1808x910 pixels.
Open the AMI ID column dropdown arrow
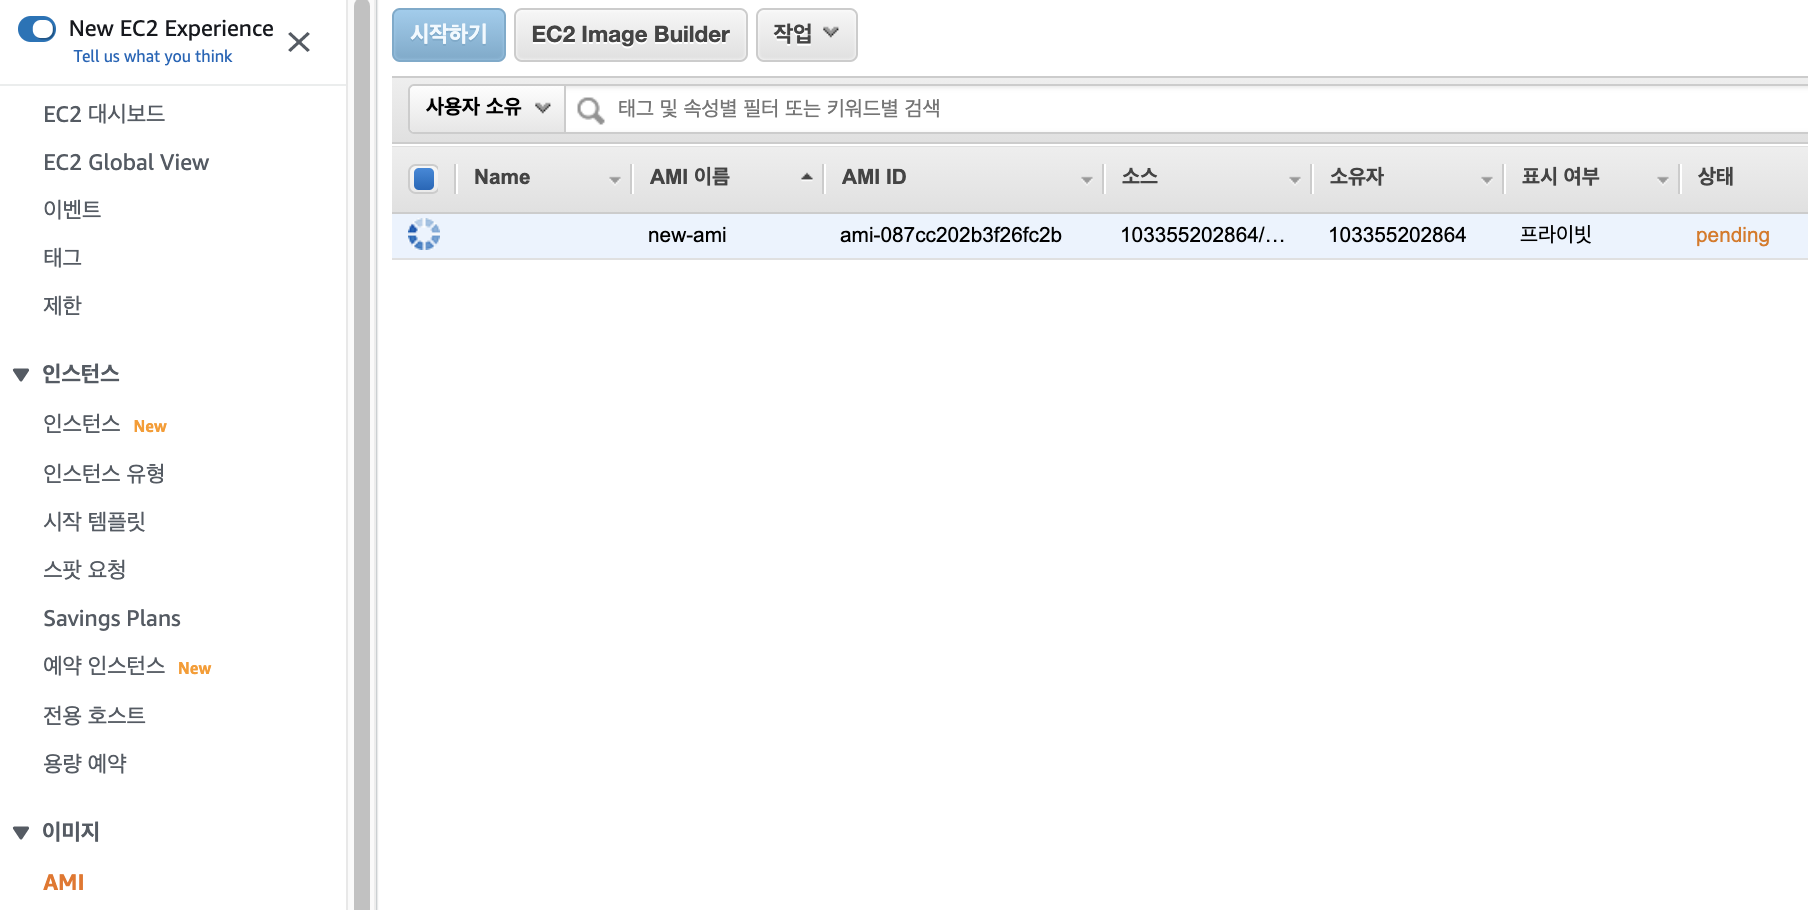1087,180
